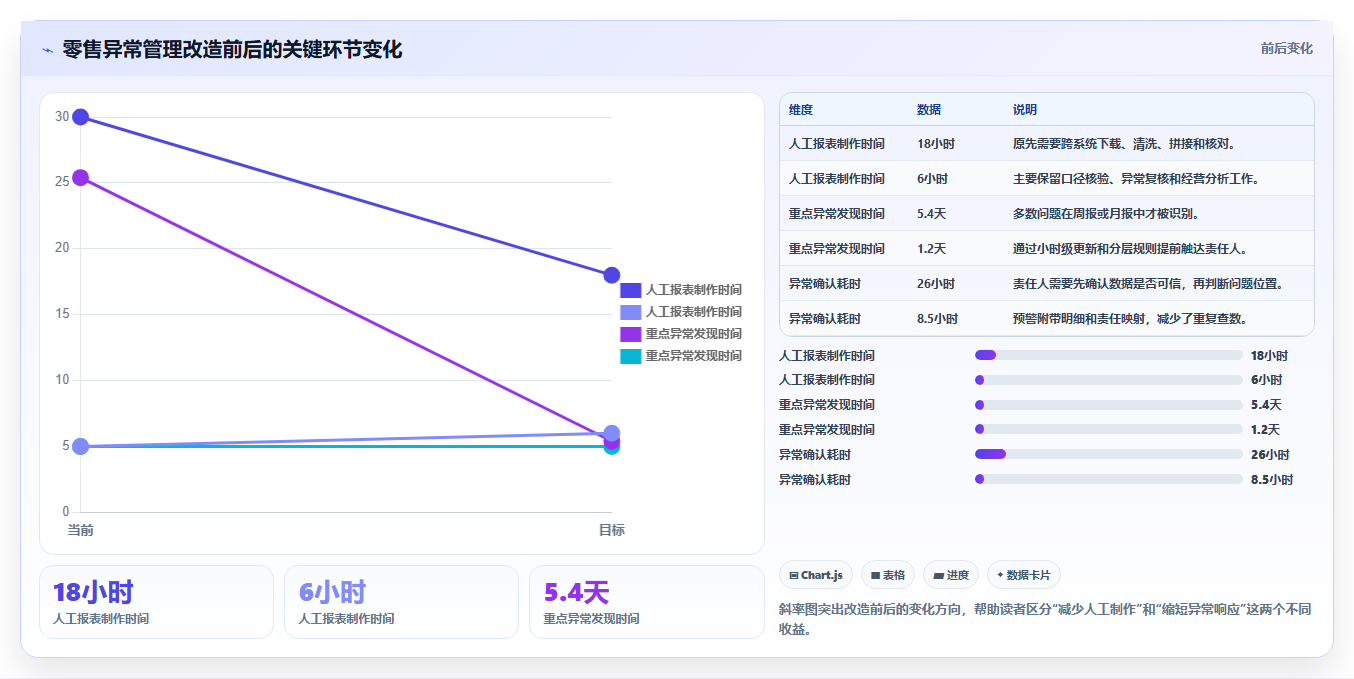This screenshot has height=679, width=1354.
Task: Click the y-axis tick label 30
Action: tap(62, 117)
